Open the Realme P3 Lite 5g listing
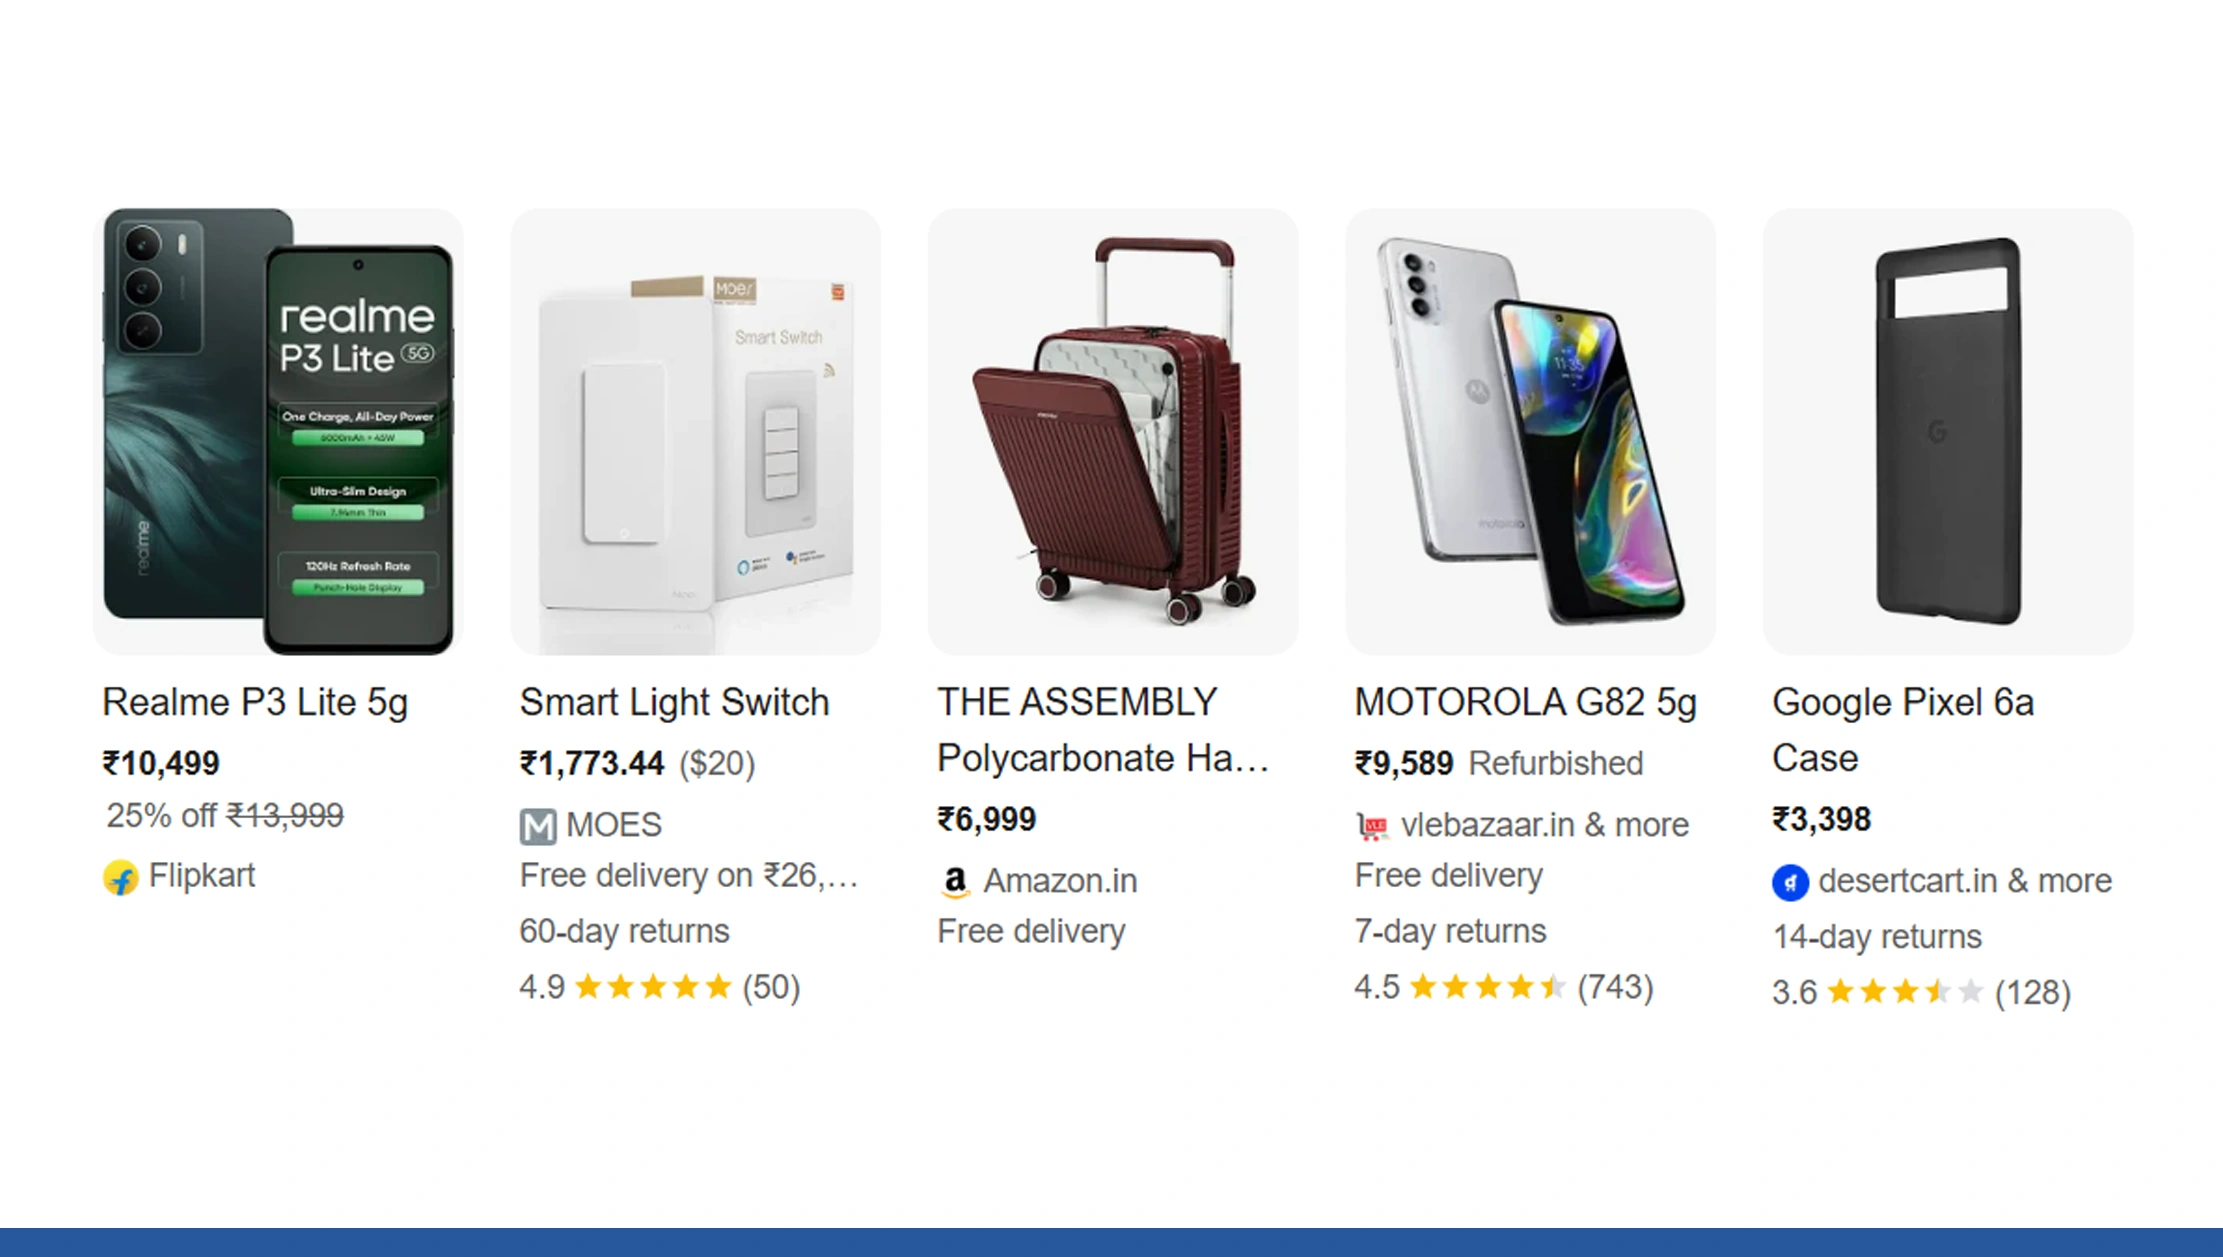 click(257, 702)
